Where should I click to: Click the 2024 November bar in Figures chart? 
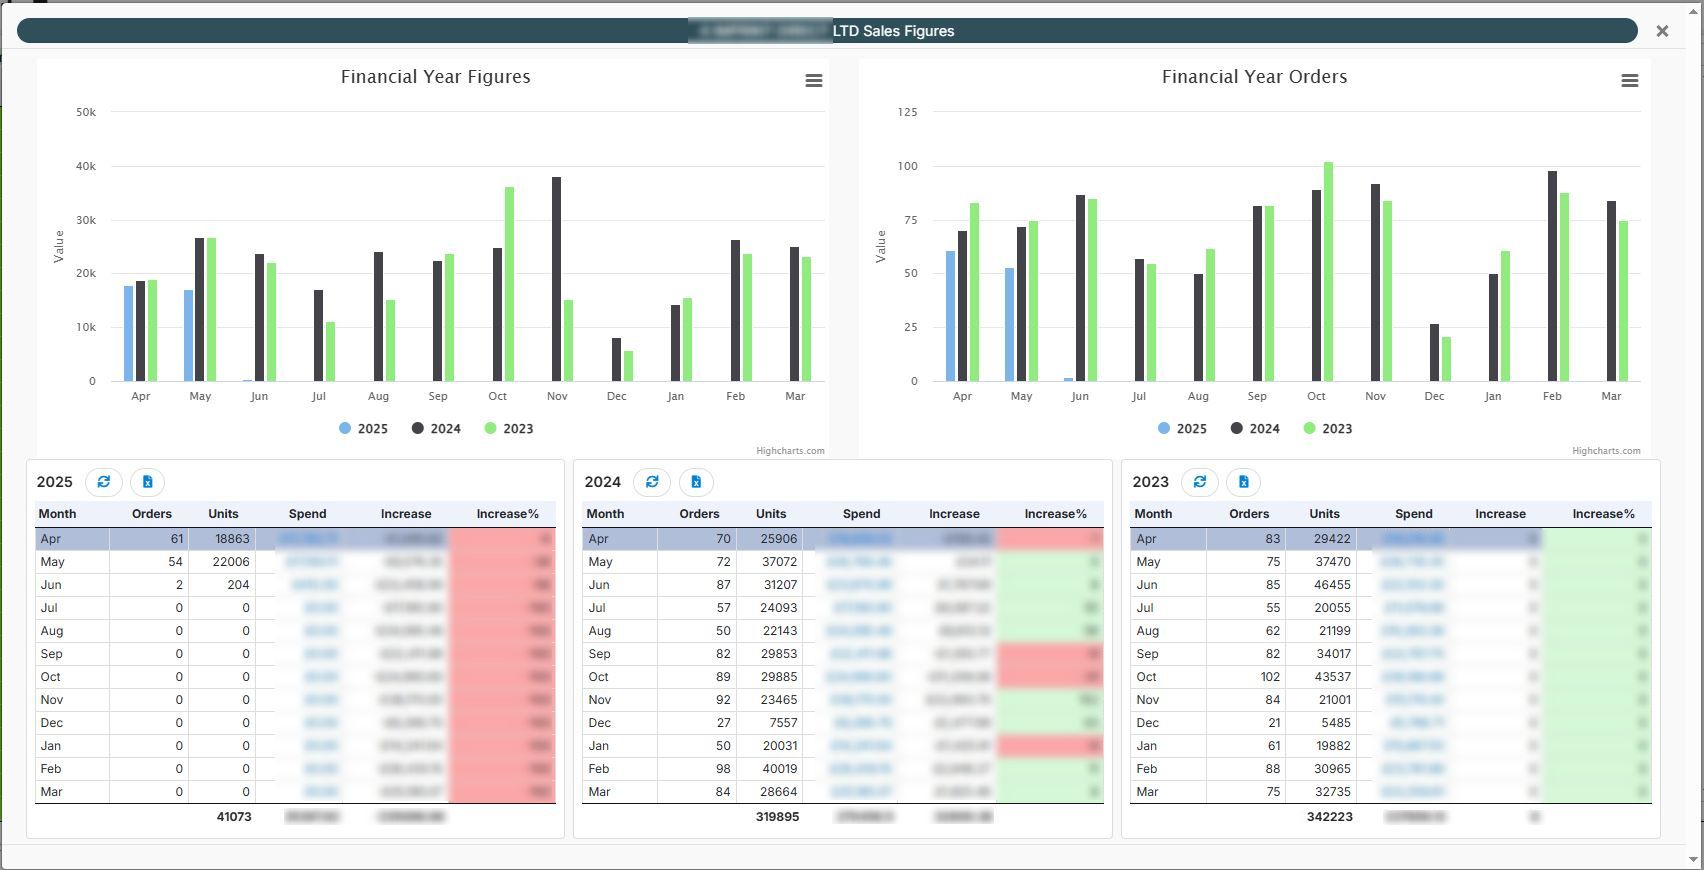pyautogui.click(x=556, y=280)
